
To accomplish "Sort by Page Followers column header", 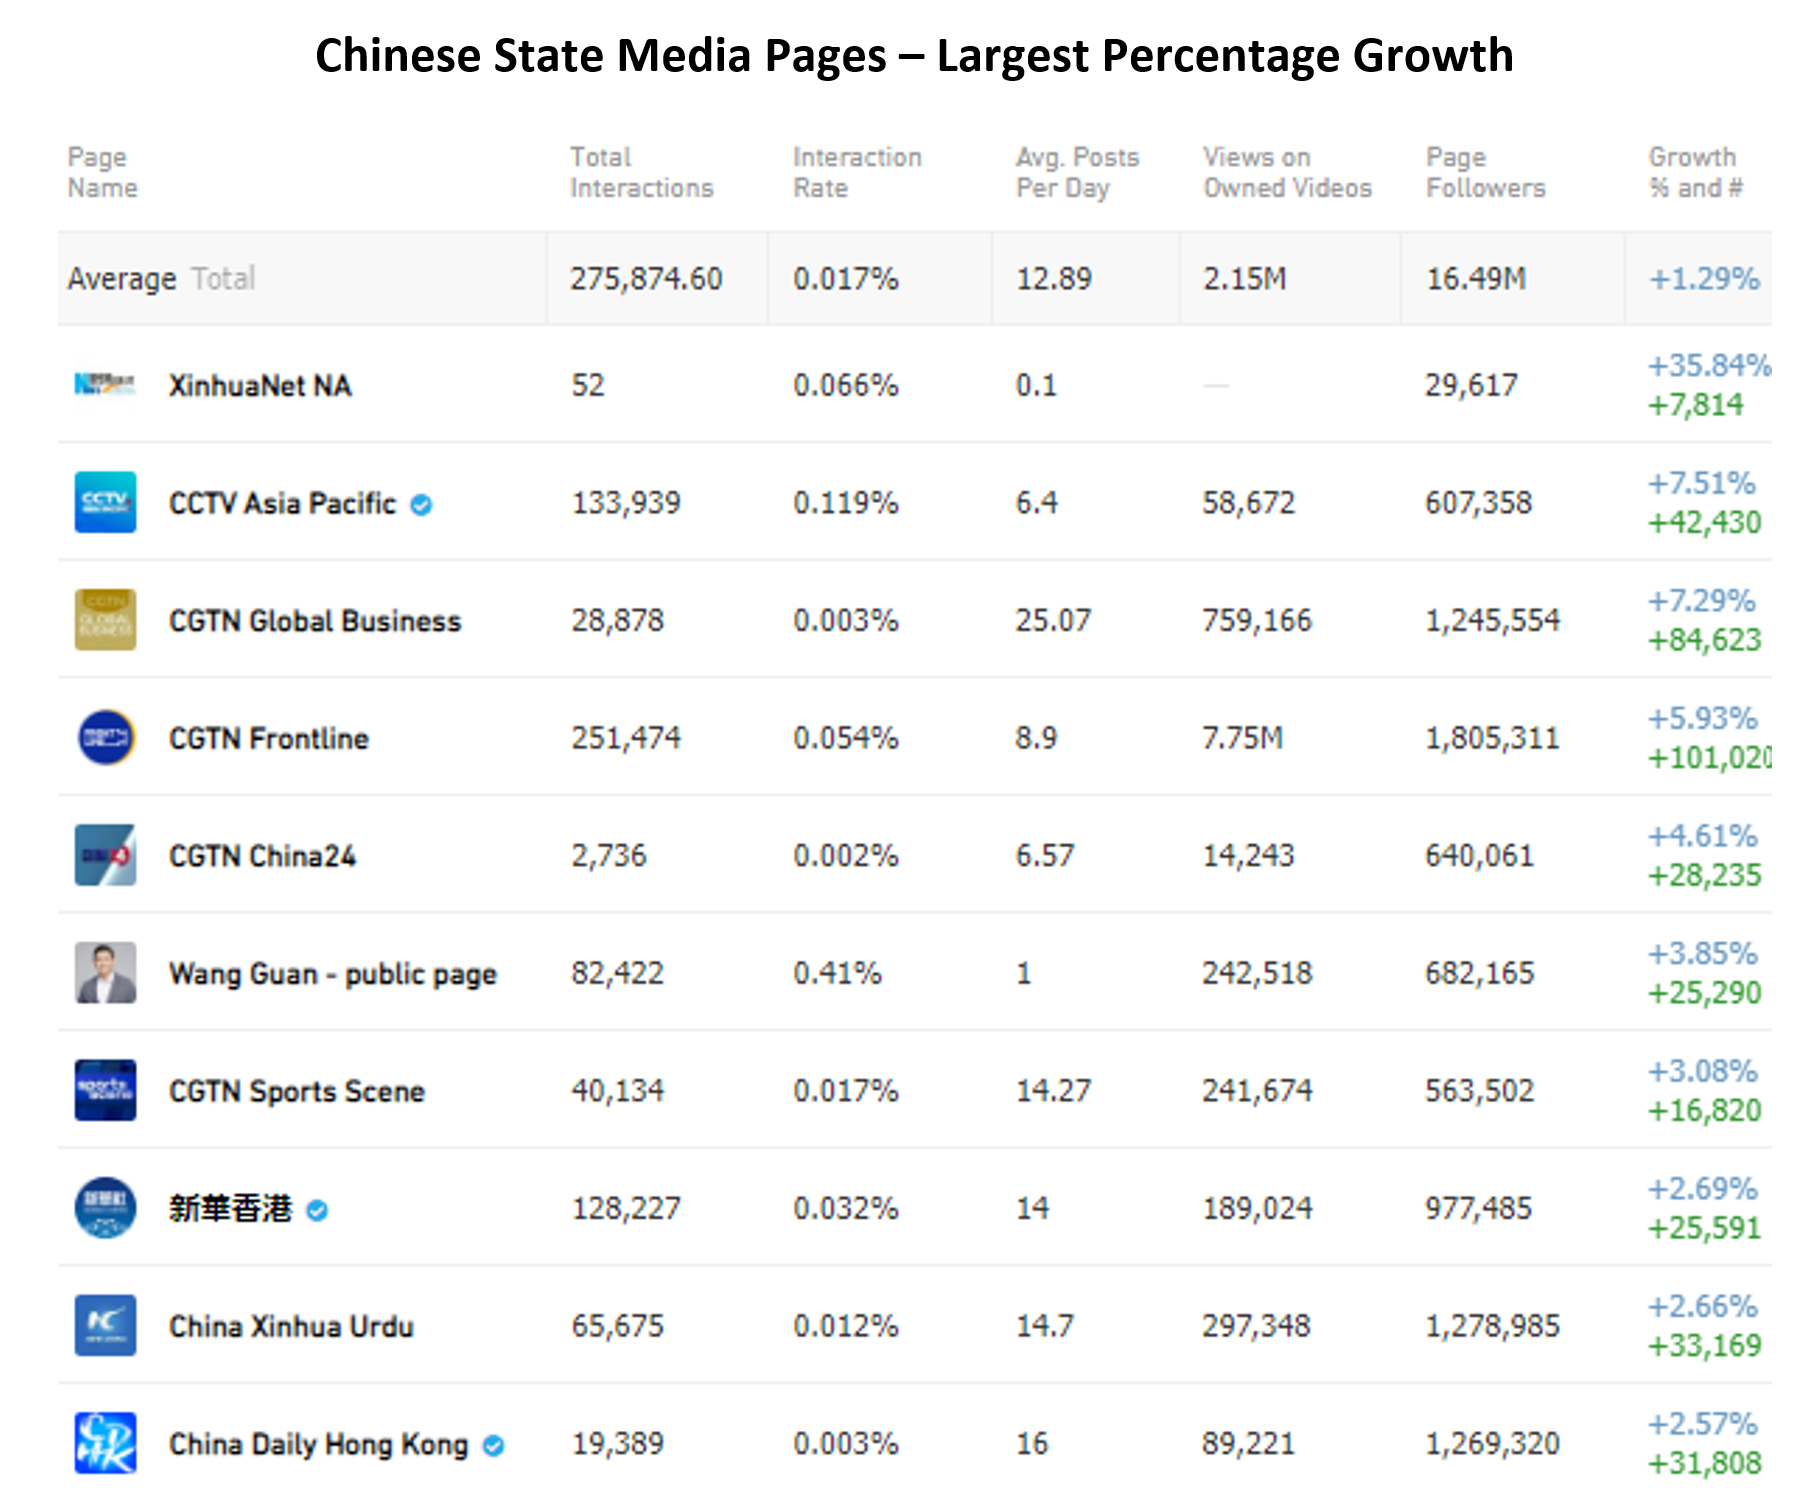I will coord(1485,172).
